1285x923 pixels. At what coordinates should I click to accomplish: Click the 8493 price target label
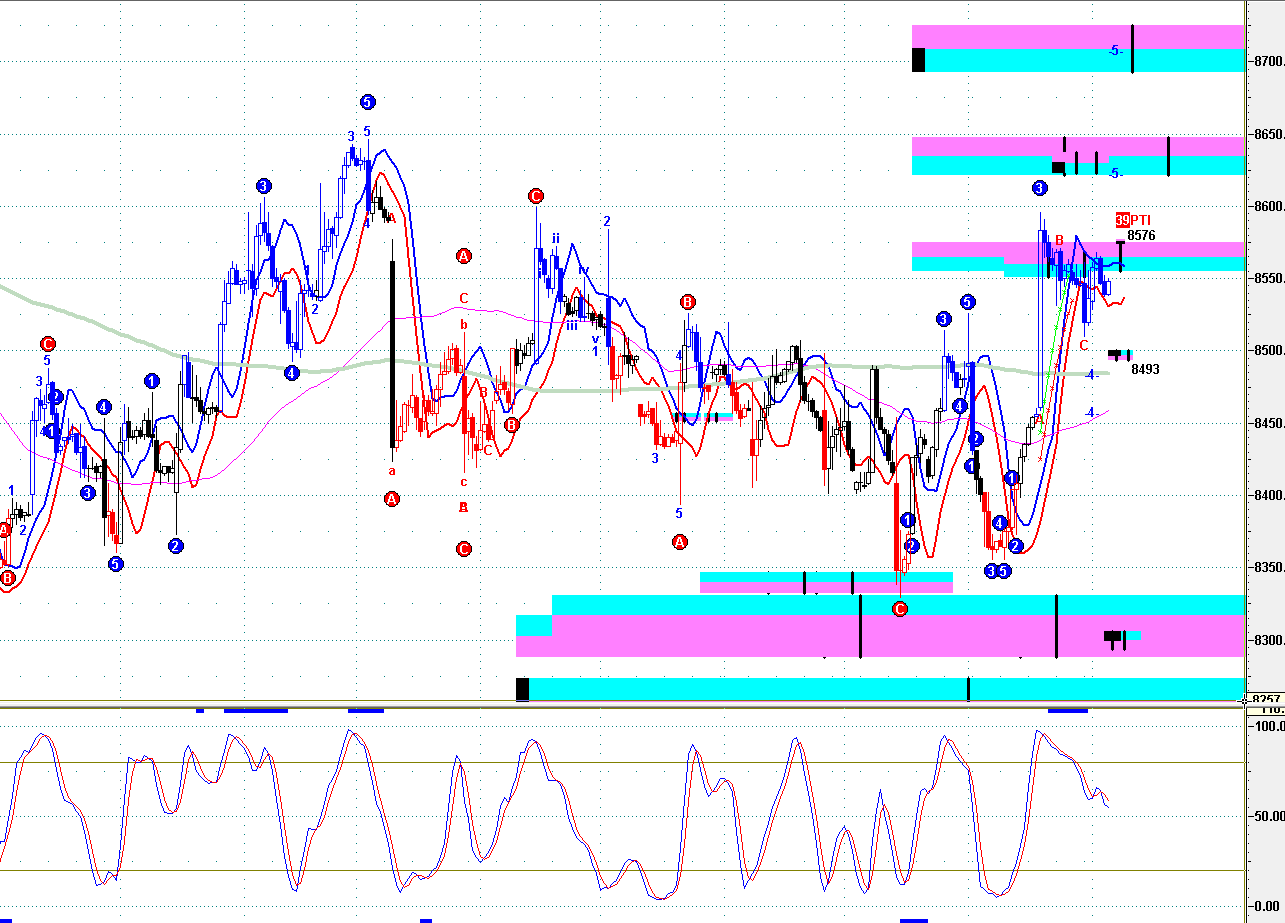1145,369
